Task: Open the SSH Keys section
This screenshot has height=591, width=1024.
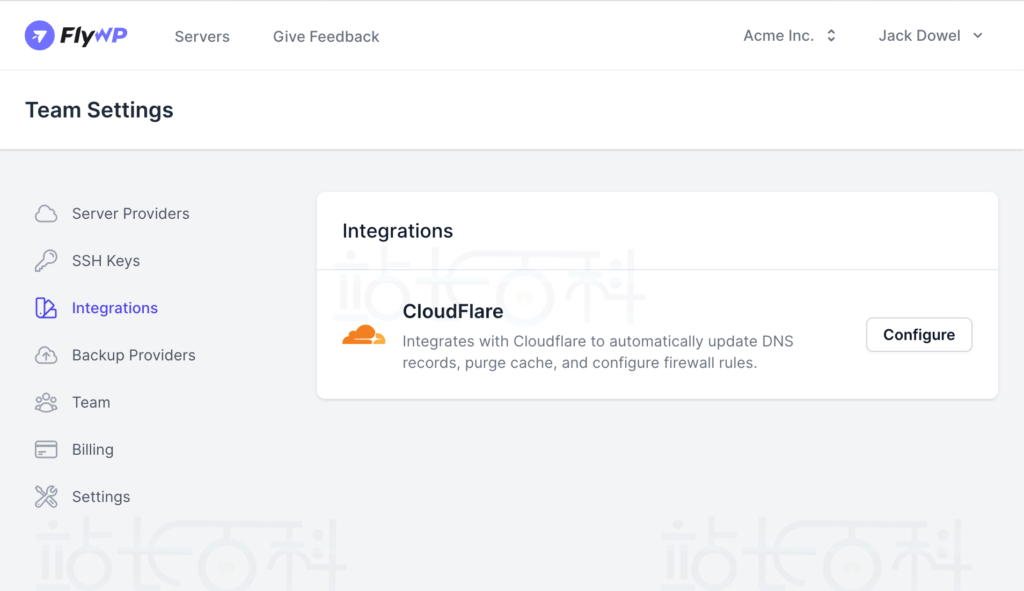Action: (106, 261)
